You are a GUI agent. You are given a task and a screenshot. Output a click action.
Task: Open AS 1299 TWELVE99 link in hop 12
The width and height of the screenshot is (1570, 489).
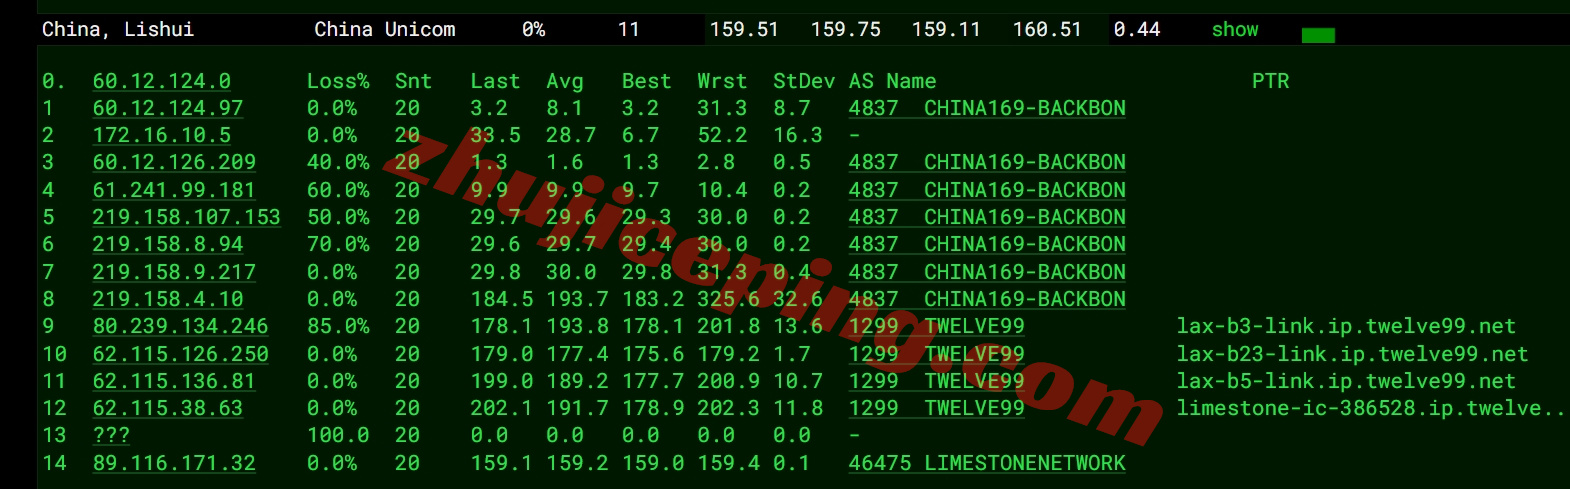[x=937, y=408]
